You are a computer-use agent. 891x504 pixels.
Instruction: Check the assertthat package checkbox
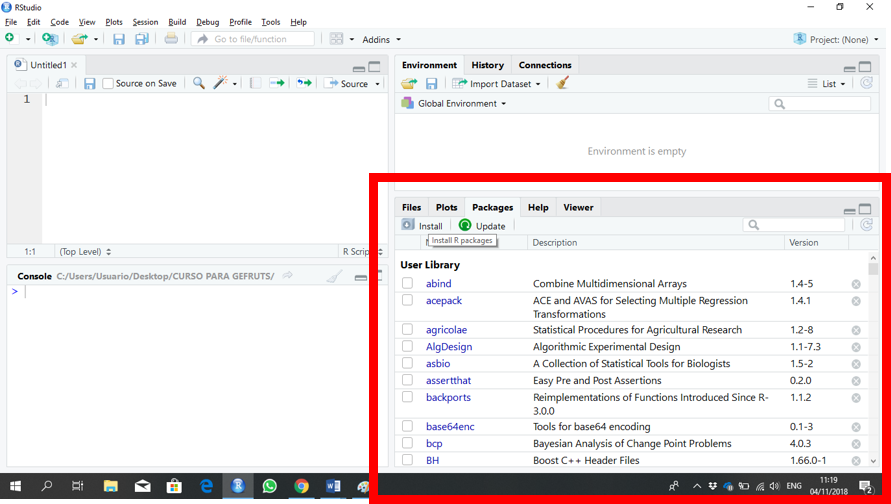point(407,380)
